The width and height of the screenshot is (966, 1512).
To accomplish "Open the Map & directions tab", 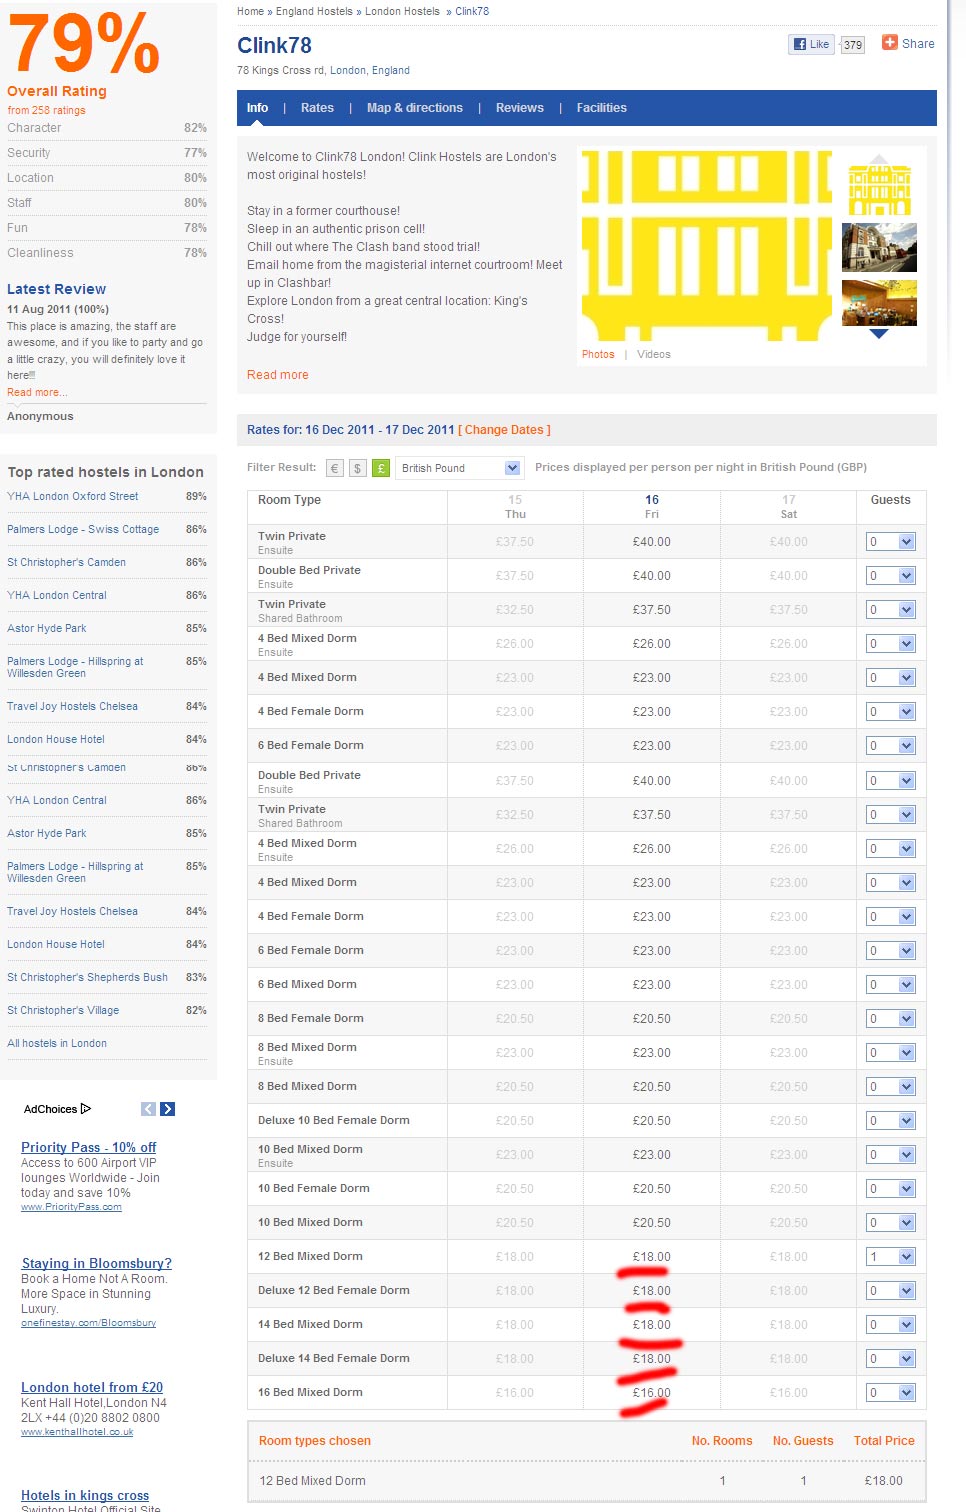I will 415,108.
